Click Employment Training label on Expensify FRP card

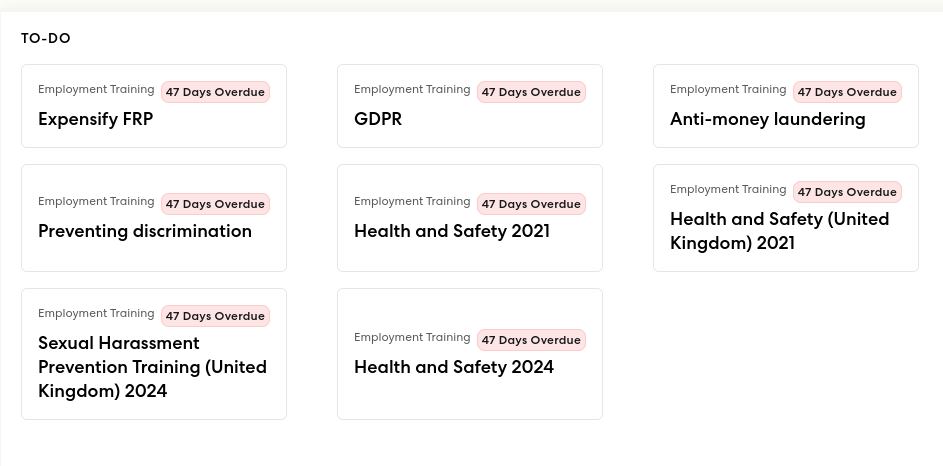pos(96,90)
